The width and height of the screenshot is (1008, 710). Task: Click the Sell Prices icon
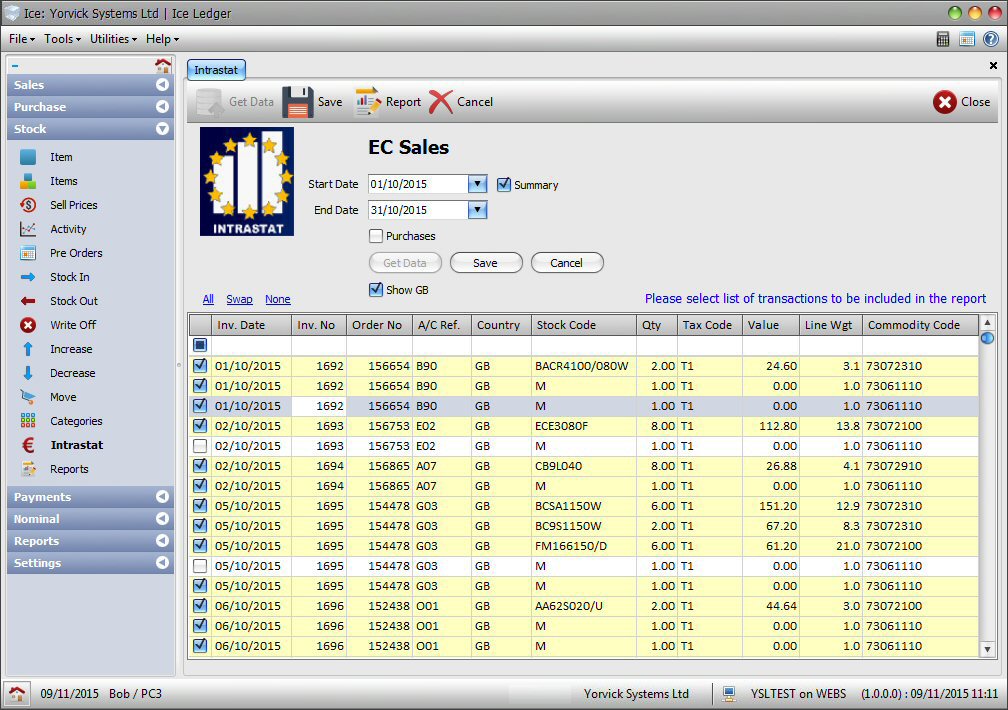pyautogui.click(x=29, y=205)
